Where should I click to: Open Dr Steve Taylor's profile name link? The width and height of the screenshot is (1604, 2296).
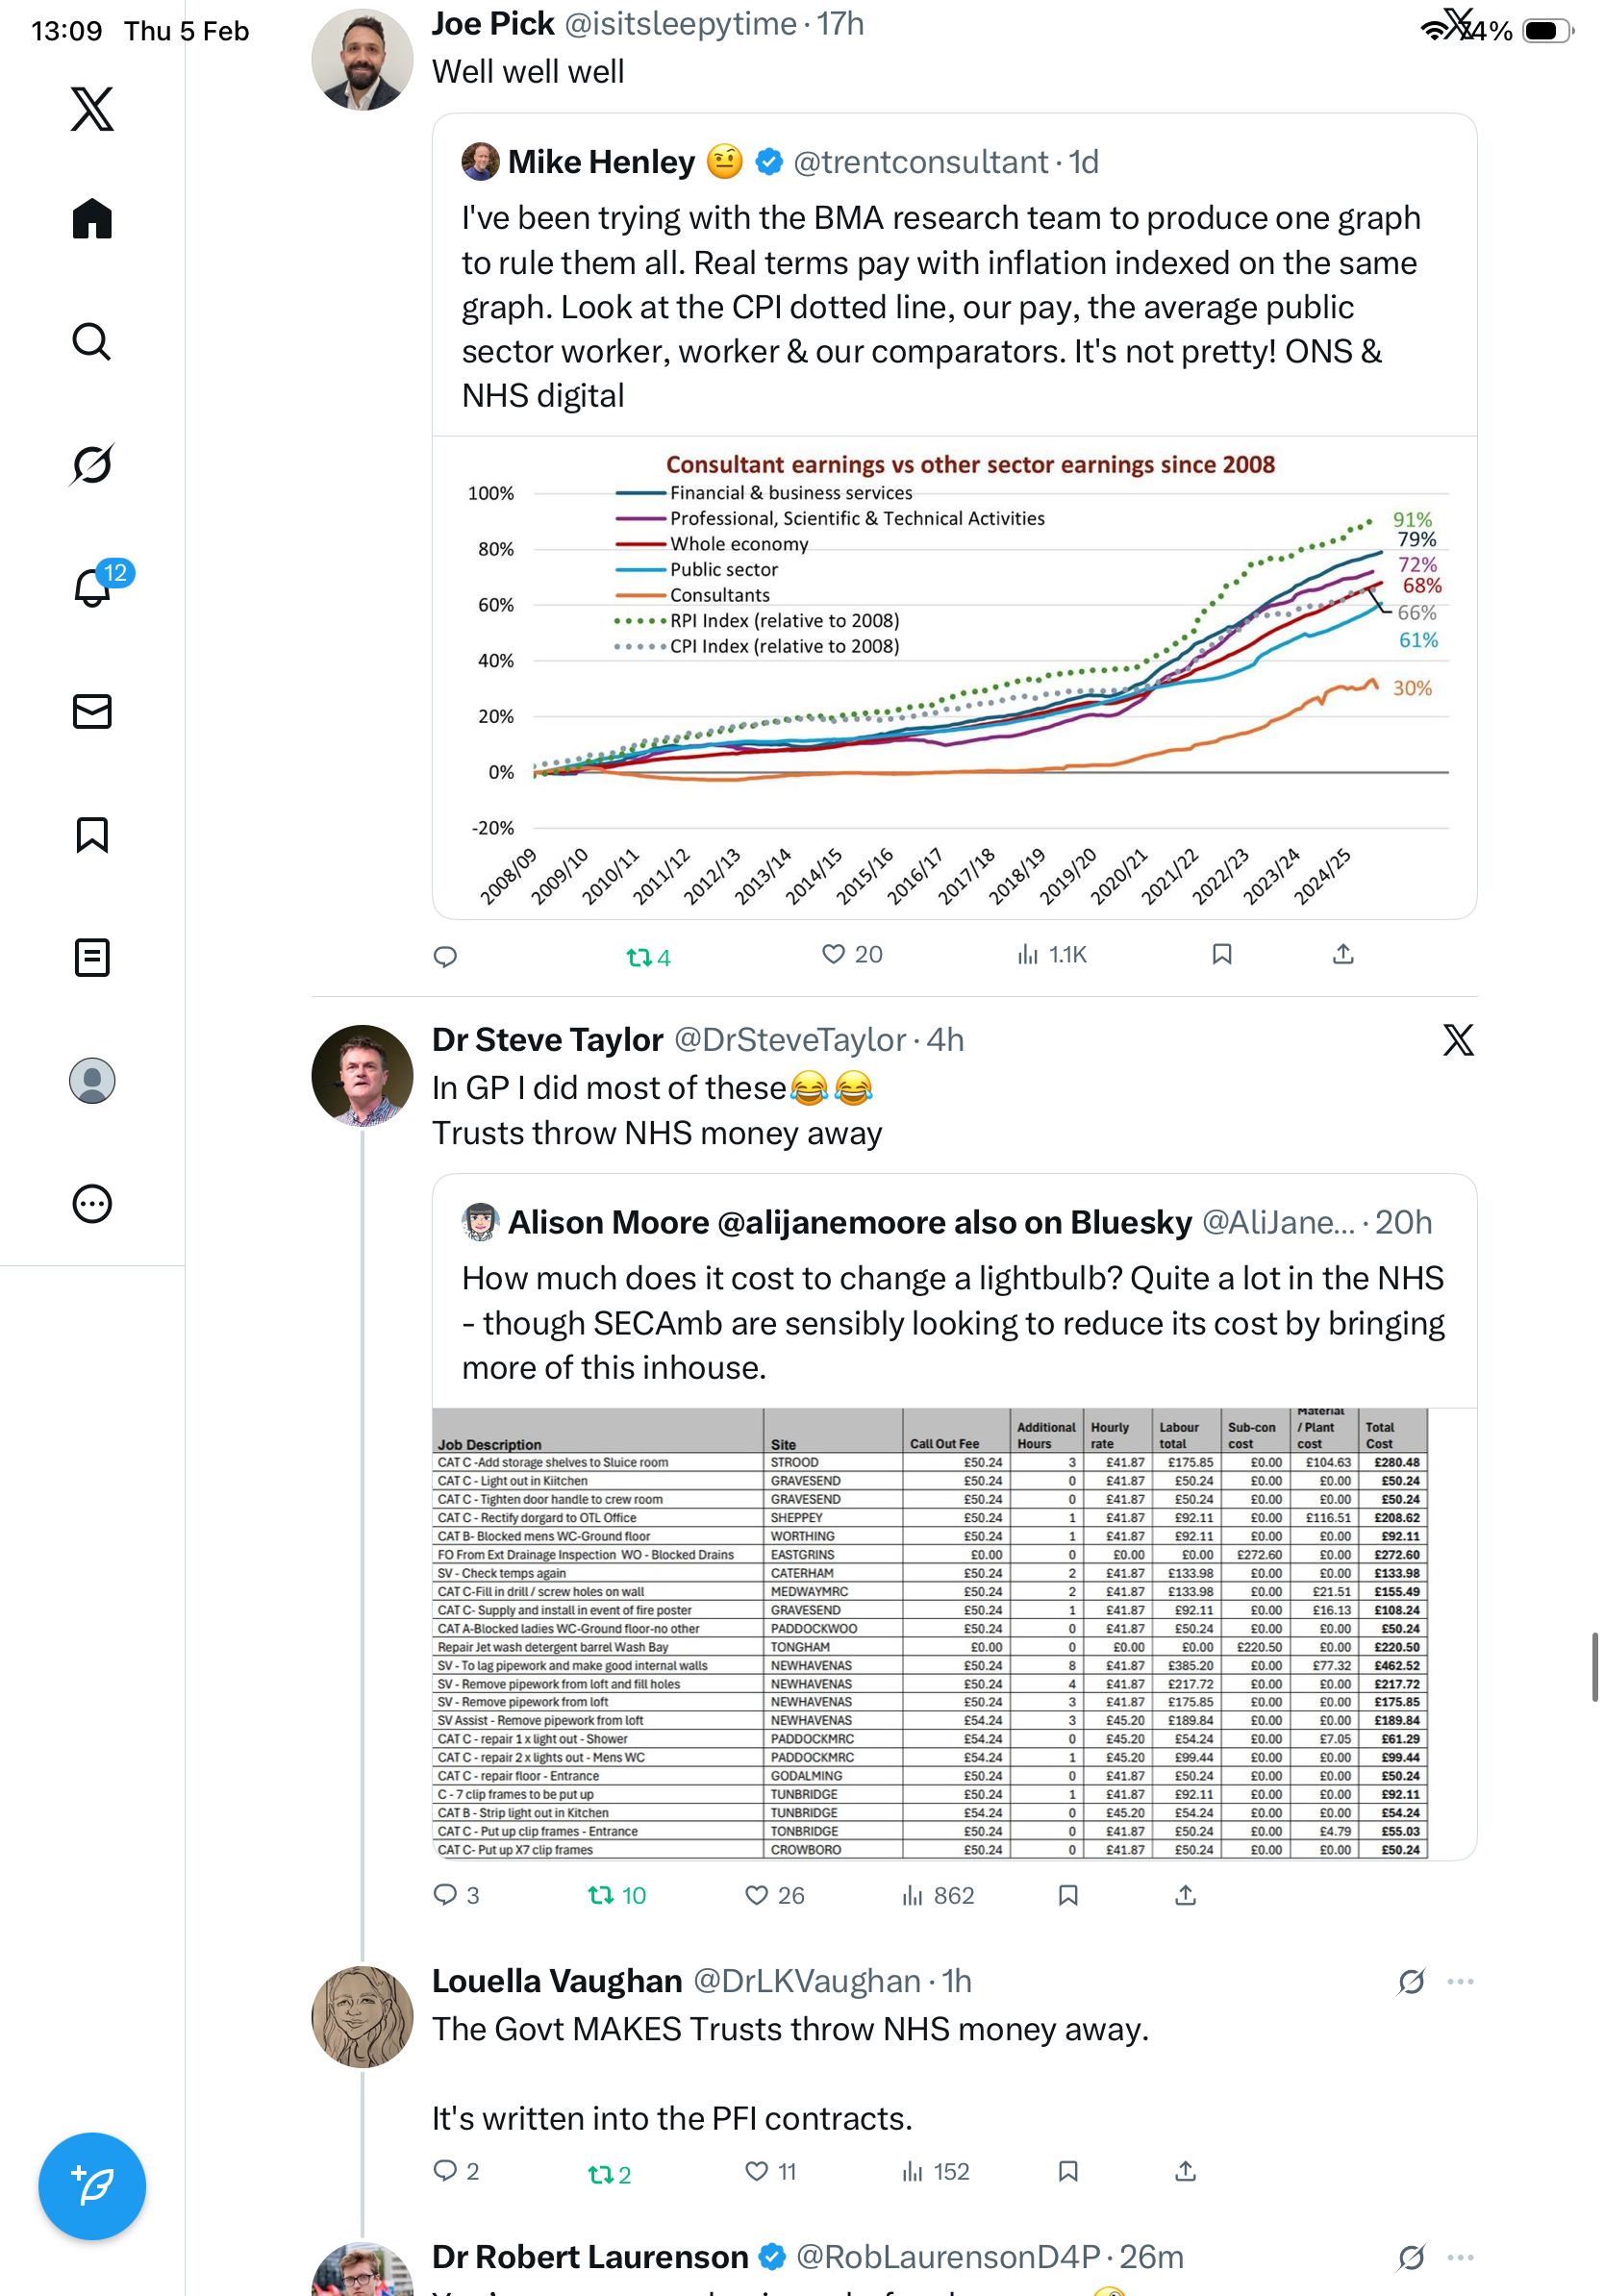coord(547,1040)
